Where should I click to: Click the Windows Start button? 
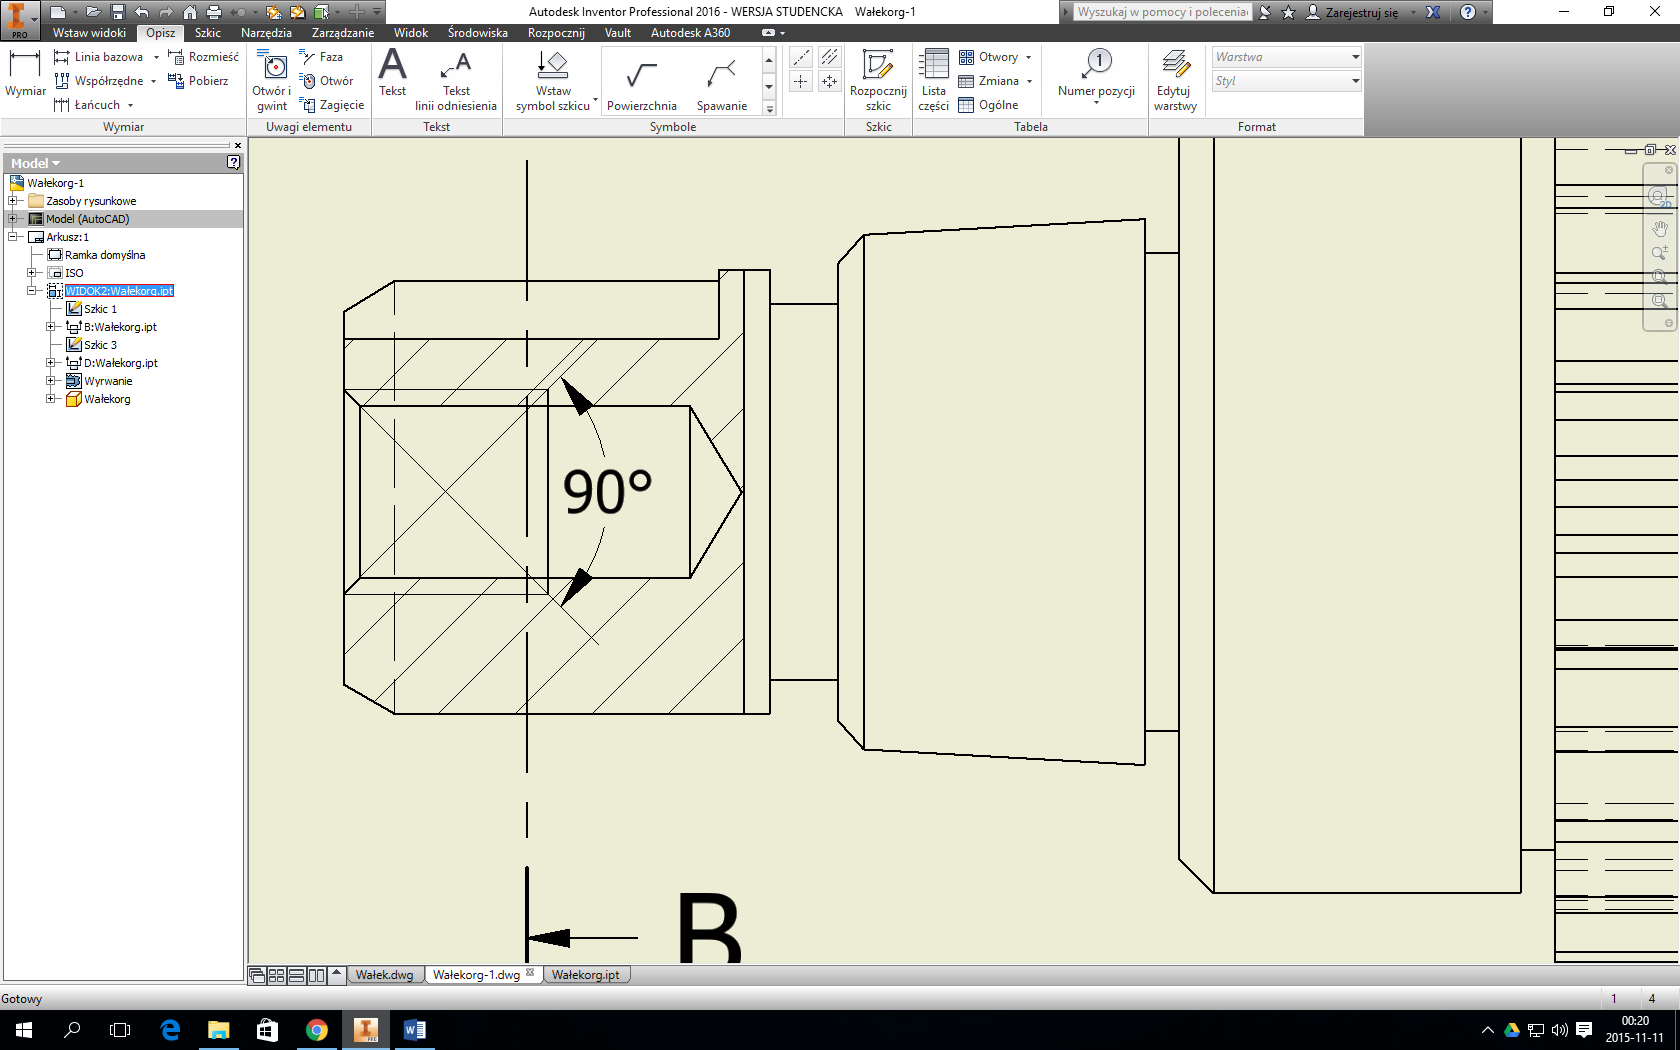pyautogui.click(x=24, y=1030)
